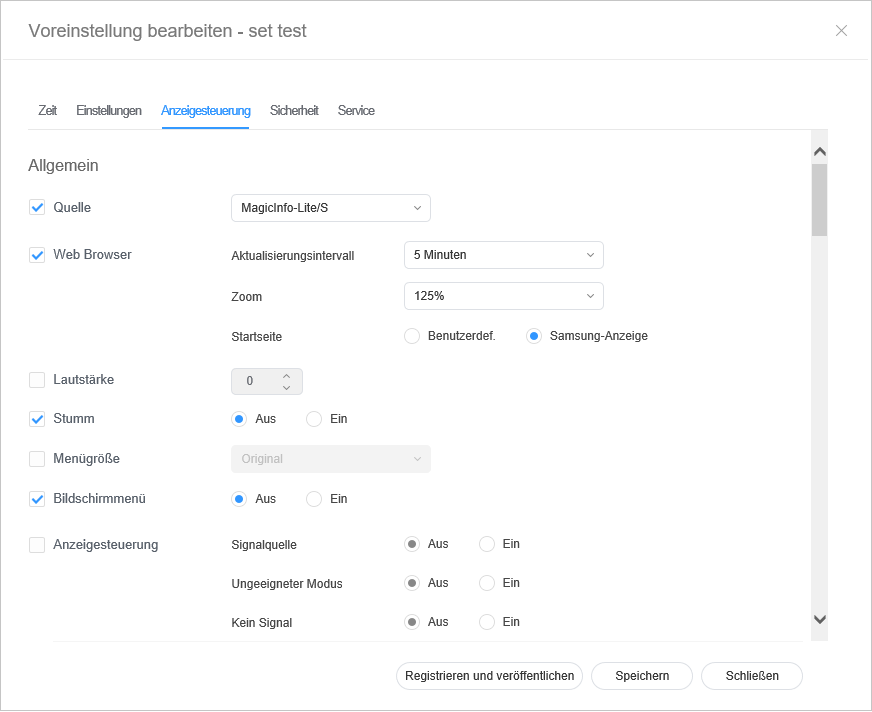Image resolution: width=872 pixels, height=712 pixels.
Task: Set Stumm to Ein
Action: click(314, 419)
